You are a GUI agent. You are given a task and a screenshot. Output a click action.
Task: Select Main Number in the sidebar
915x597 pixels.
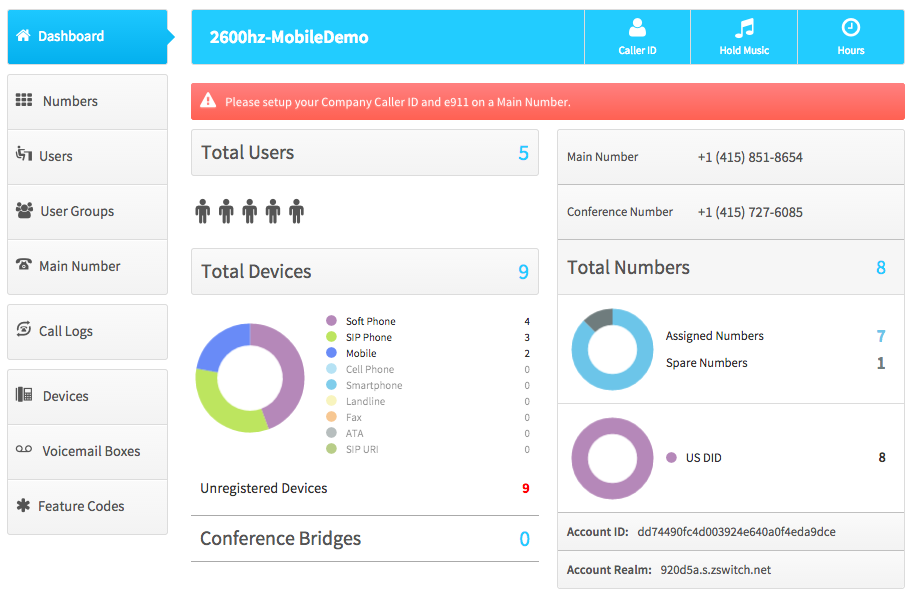(x=88, y=267)
